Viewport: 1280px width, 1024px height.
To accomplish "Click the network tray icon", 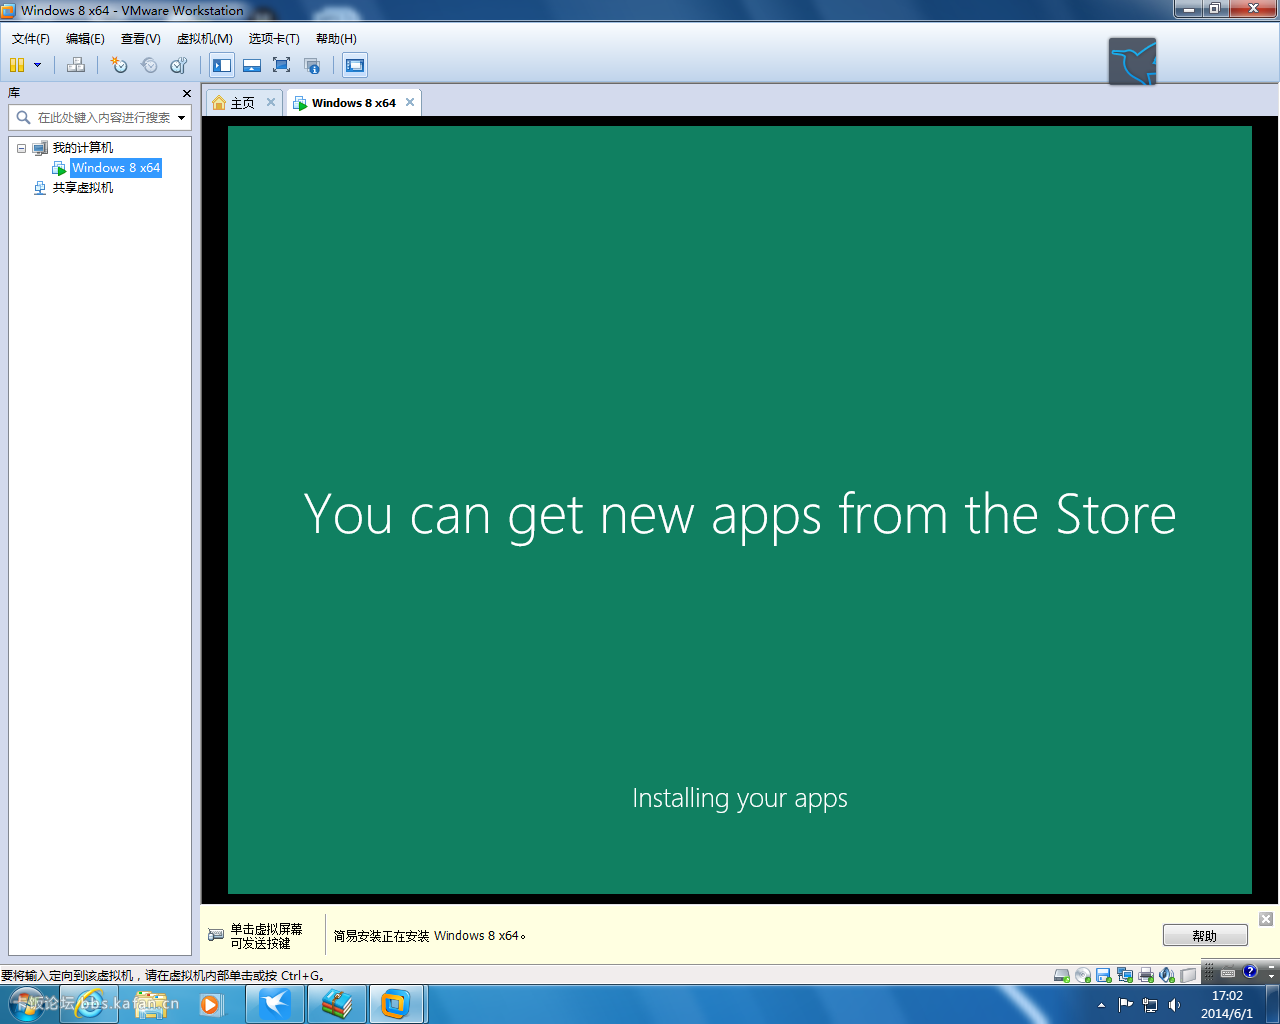I will (1150, 1005).
